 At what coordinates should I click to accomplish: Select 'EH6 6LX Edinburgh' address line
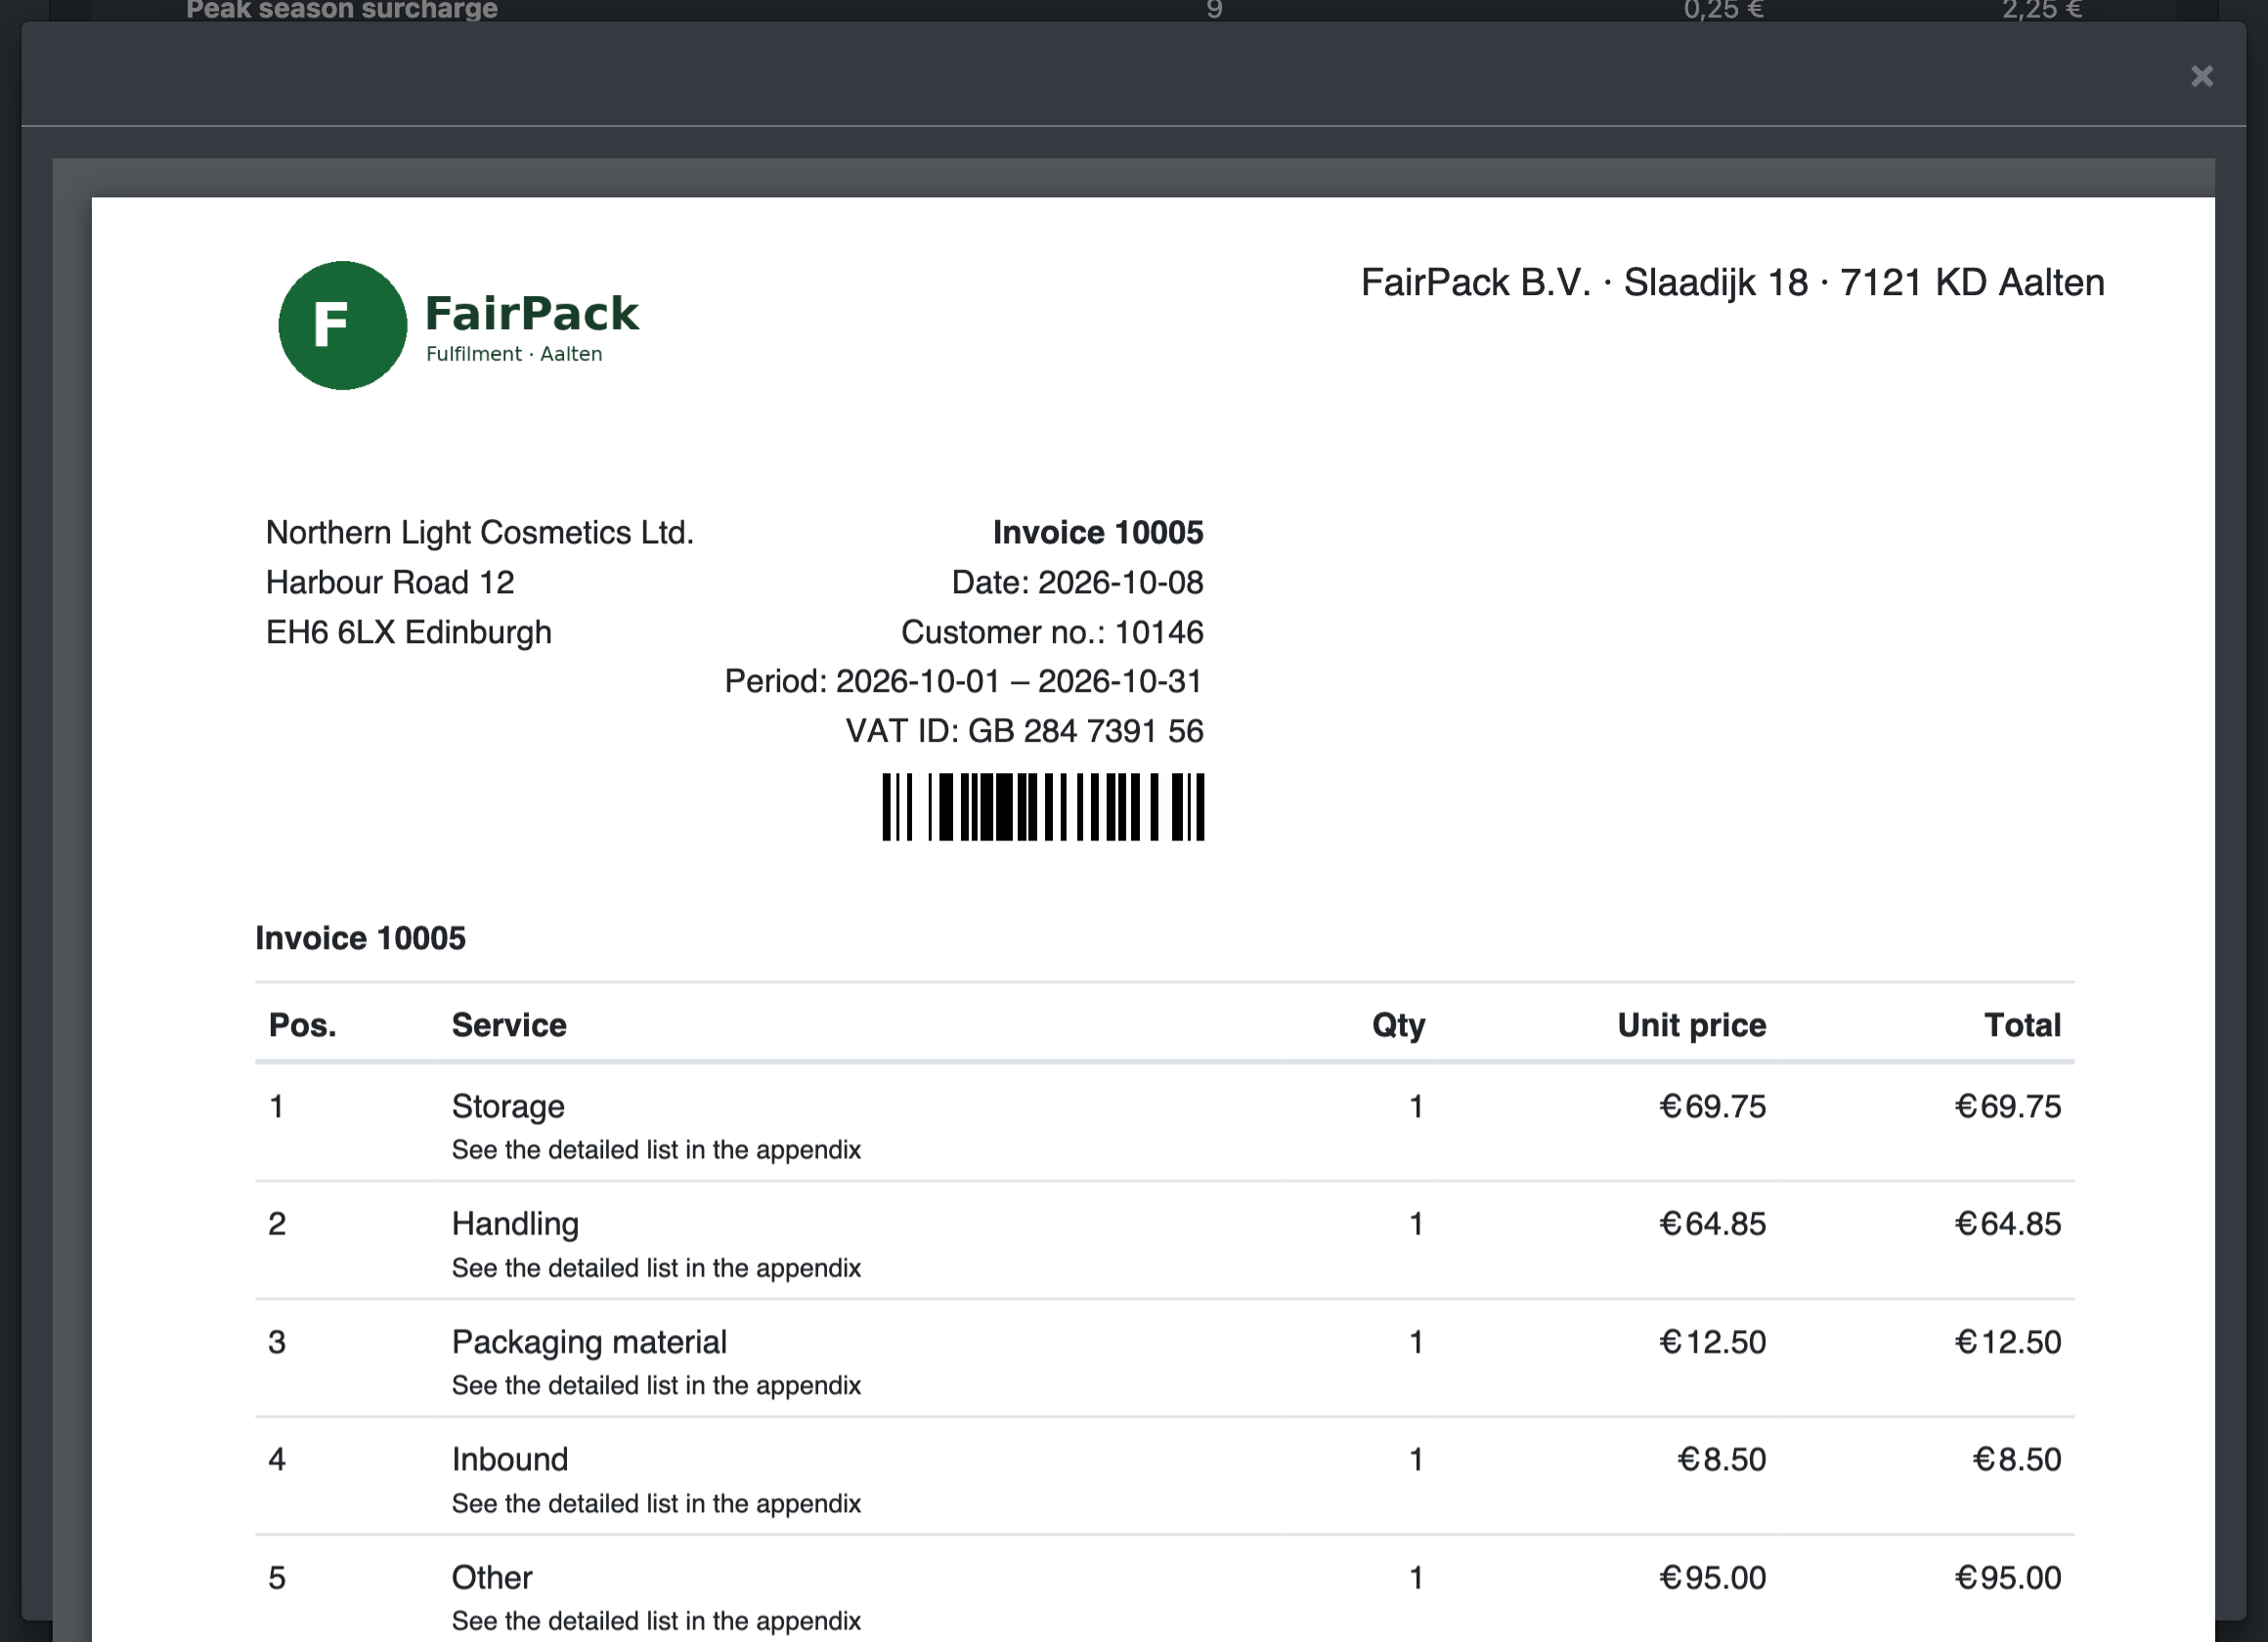408,632
